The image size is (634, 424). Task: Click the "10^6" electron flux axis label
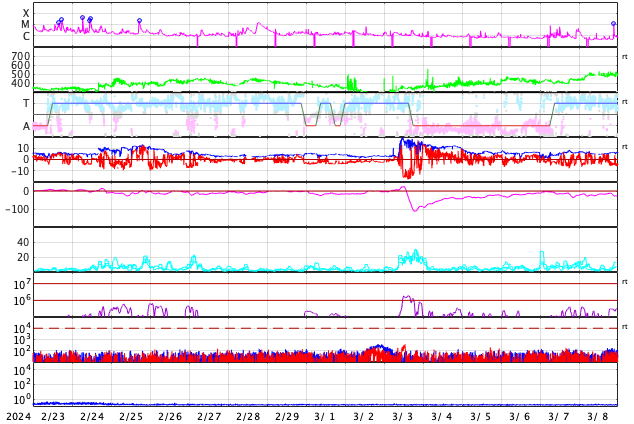(x=20, y=301)
